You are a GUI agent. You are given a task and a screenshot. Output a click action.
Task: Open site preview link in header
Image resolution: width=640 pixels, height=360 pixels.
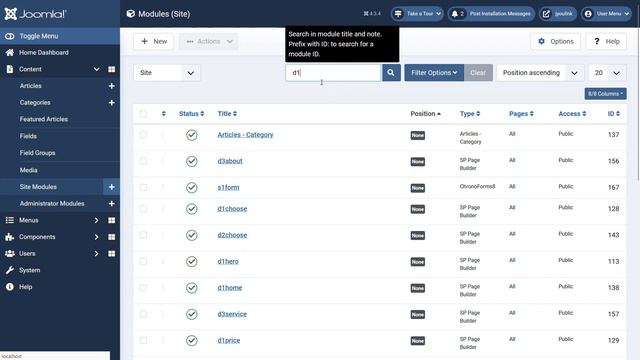[558, 14]
